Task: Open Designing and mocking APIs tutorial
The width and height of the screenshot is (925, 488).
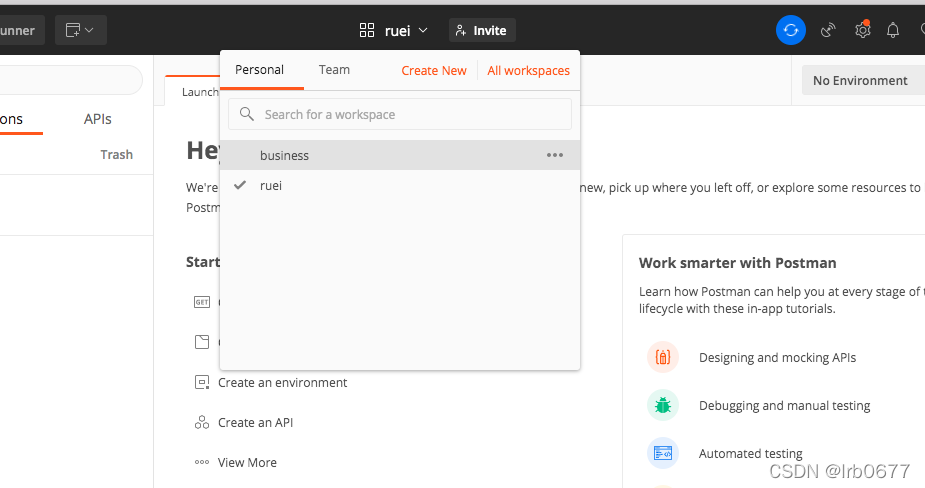Action: [x=777, y=358]
